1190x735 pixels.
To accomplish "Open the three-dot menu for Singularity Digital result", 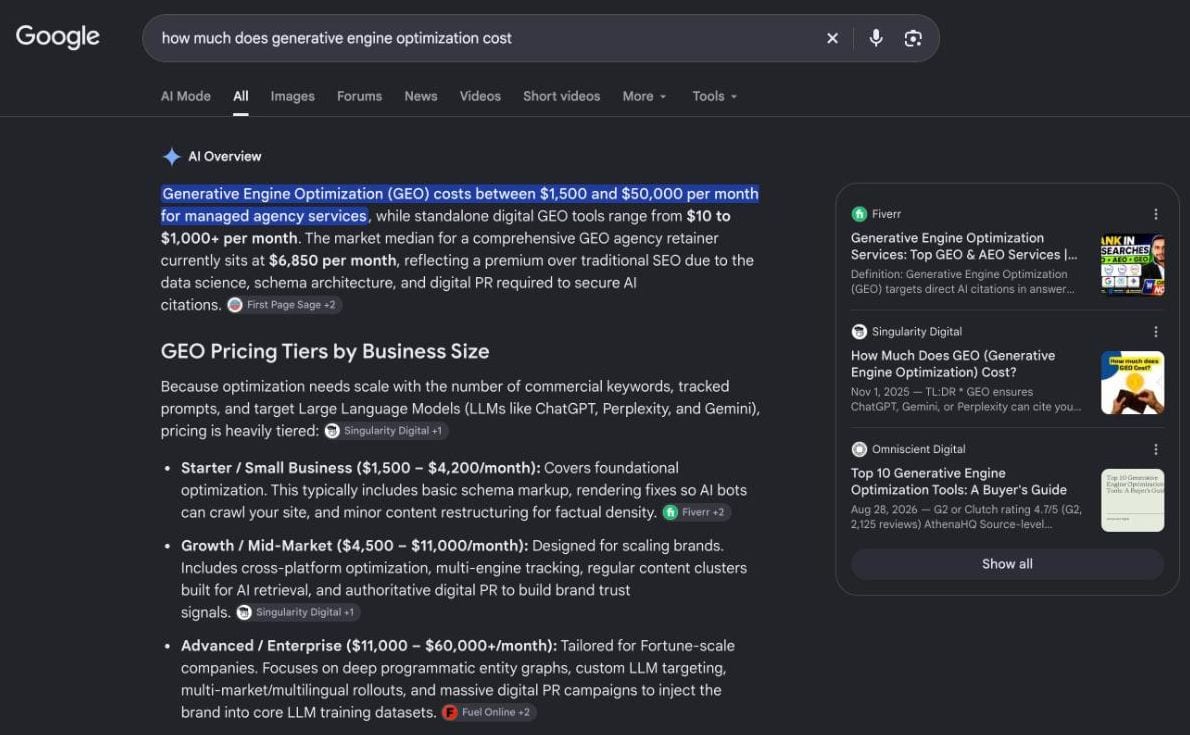I will point(1155,332).
